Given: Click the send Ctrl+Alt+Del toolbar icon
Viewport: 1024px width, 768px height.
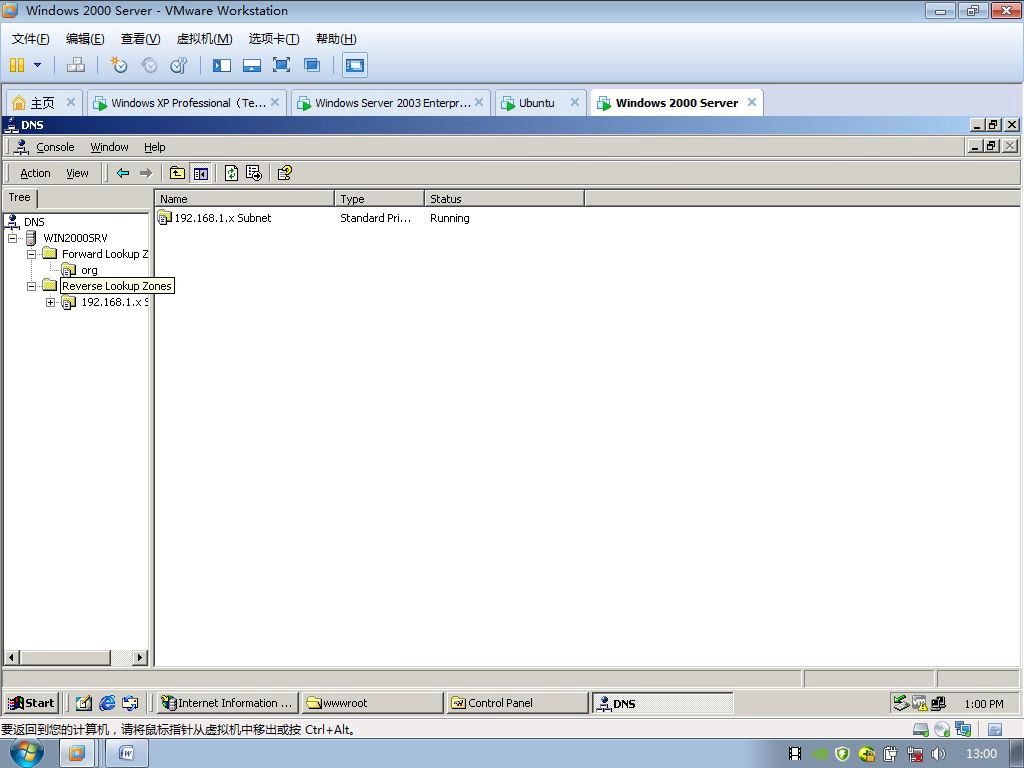Looking at the screenshot, I should point(76,65).
